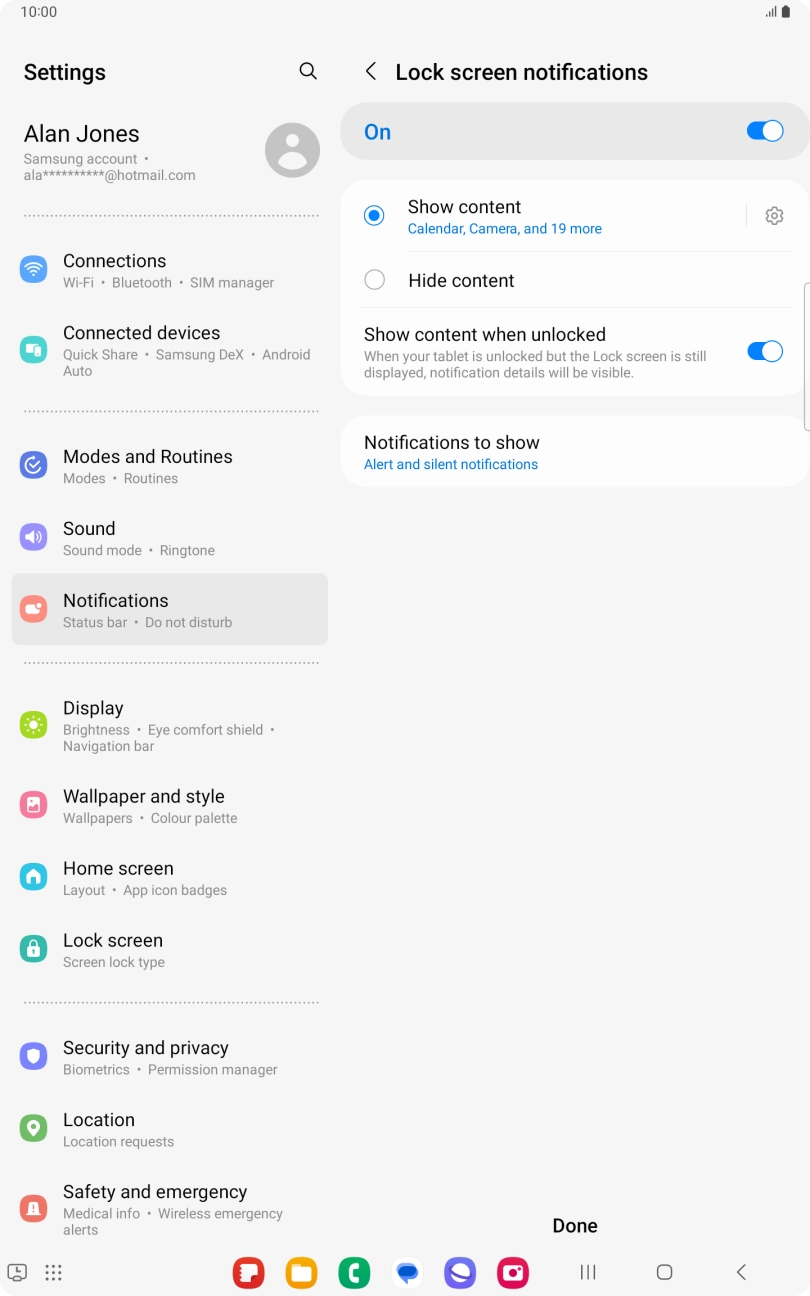Open the Settings search magnifier icon
This screenshot has height=1296, width=810.
(308, 71)
